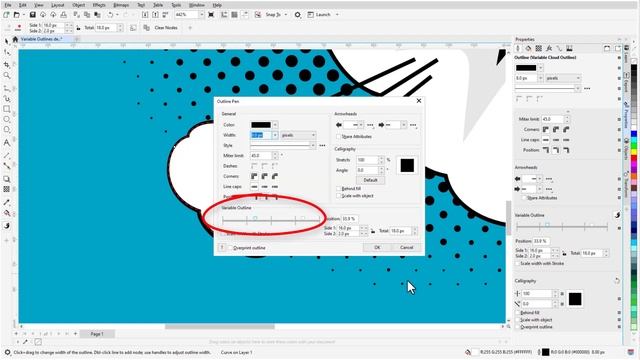Open Snap To dropdown in toolbar

pyautogui.click(x=286, y=15)
